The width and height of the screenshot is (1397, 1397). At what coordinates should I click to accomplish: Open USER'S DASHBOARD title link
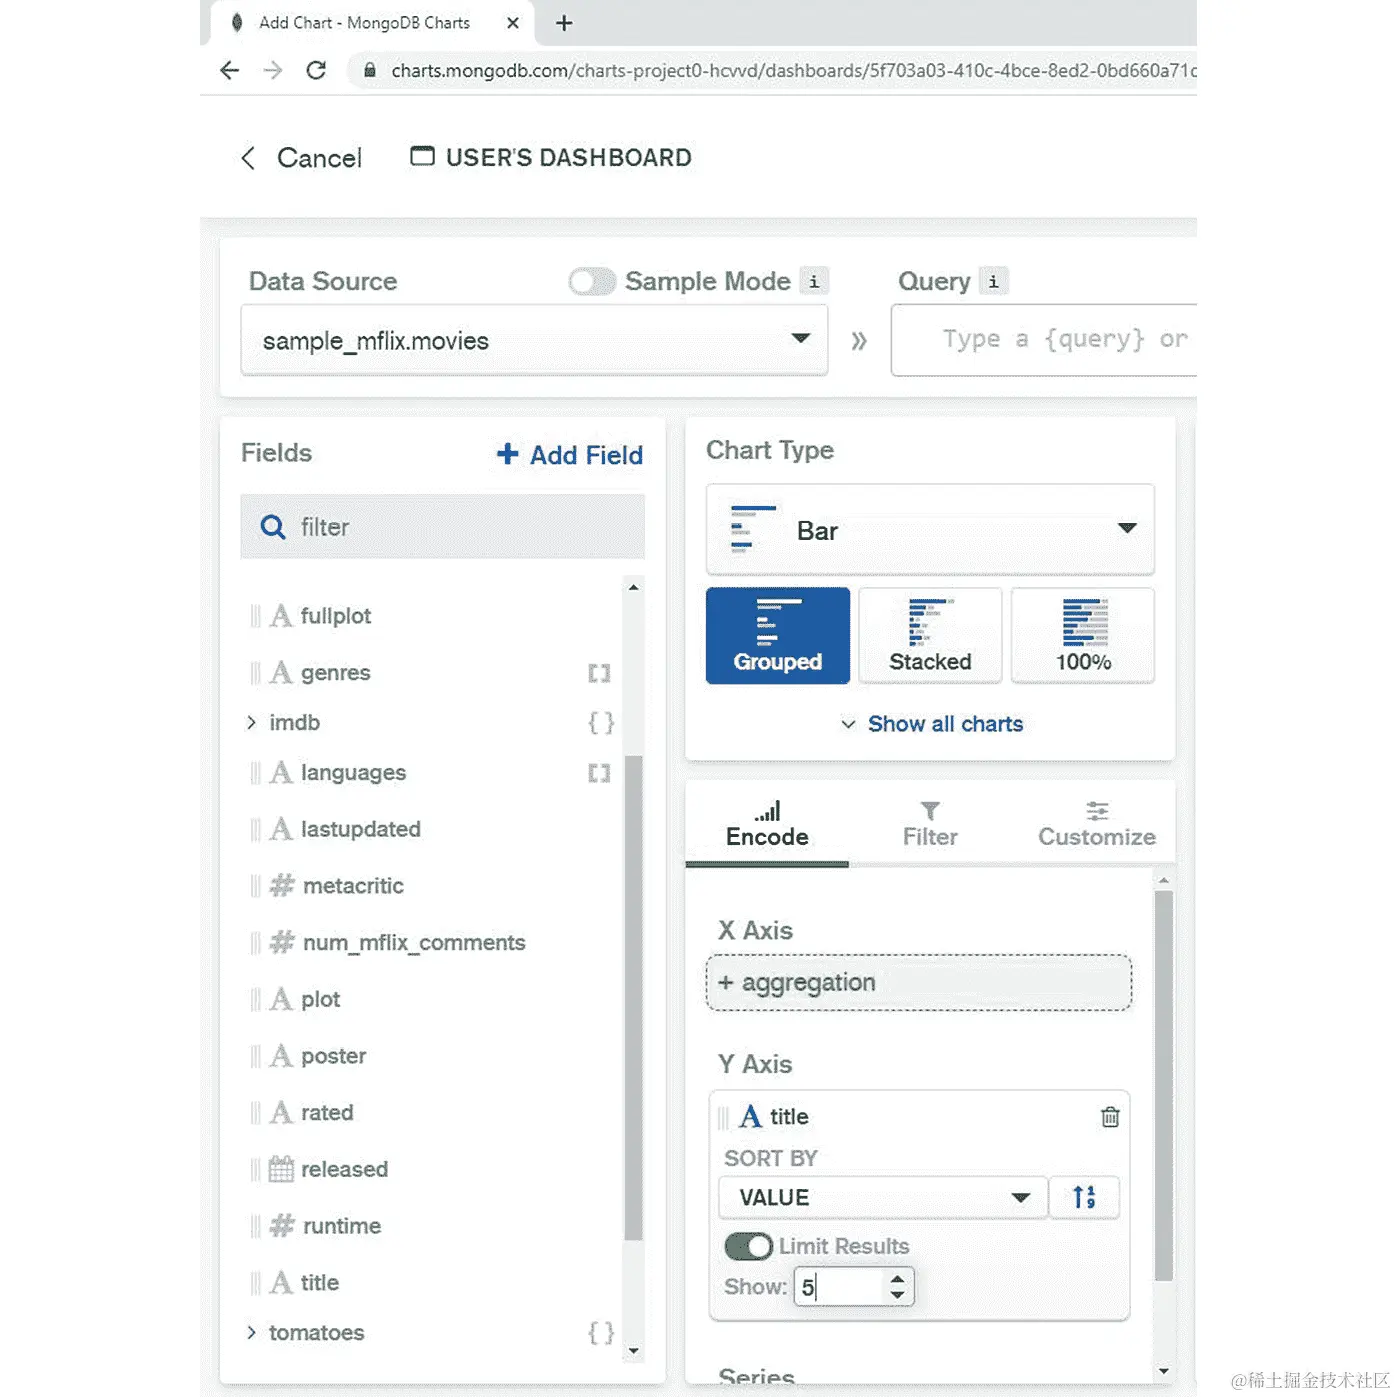(551, 157)
